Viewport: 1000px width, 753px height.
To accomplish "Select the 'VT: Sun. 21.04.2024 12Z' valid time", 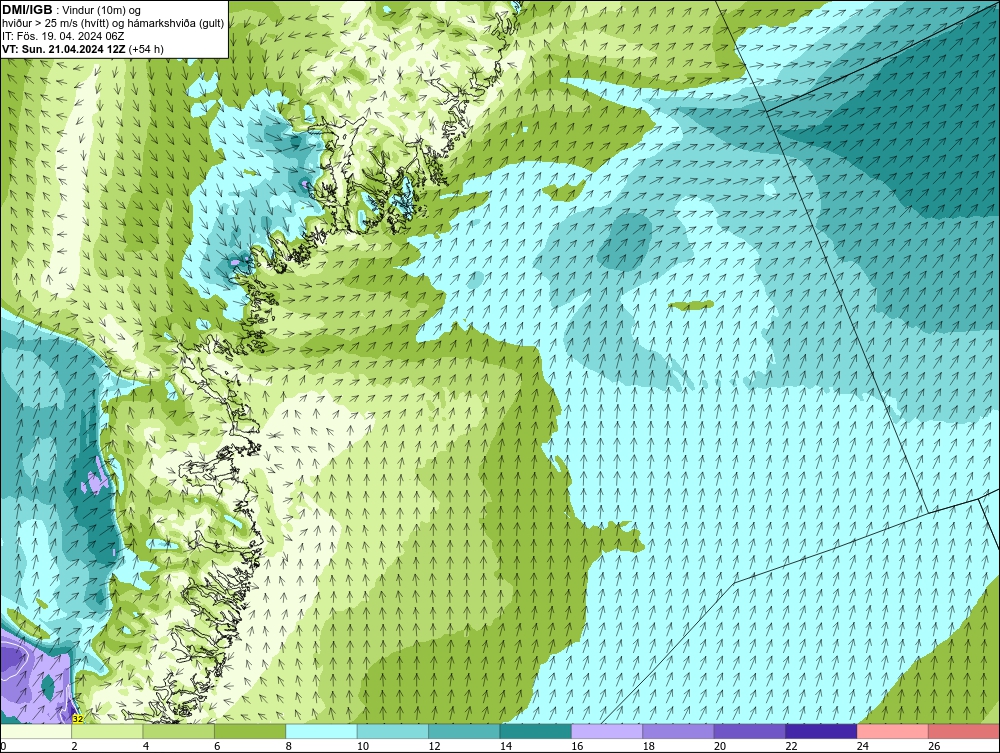I will pyautogui.click(x=64, y=49).
